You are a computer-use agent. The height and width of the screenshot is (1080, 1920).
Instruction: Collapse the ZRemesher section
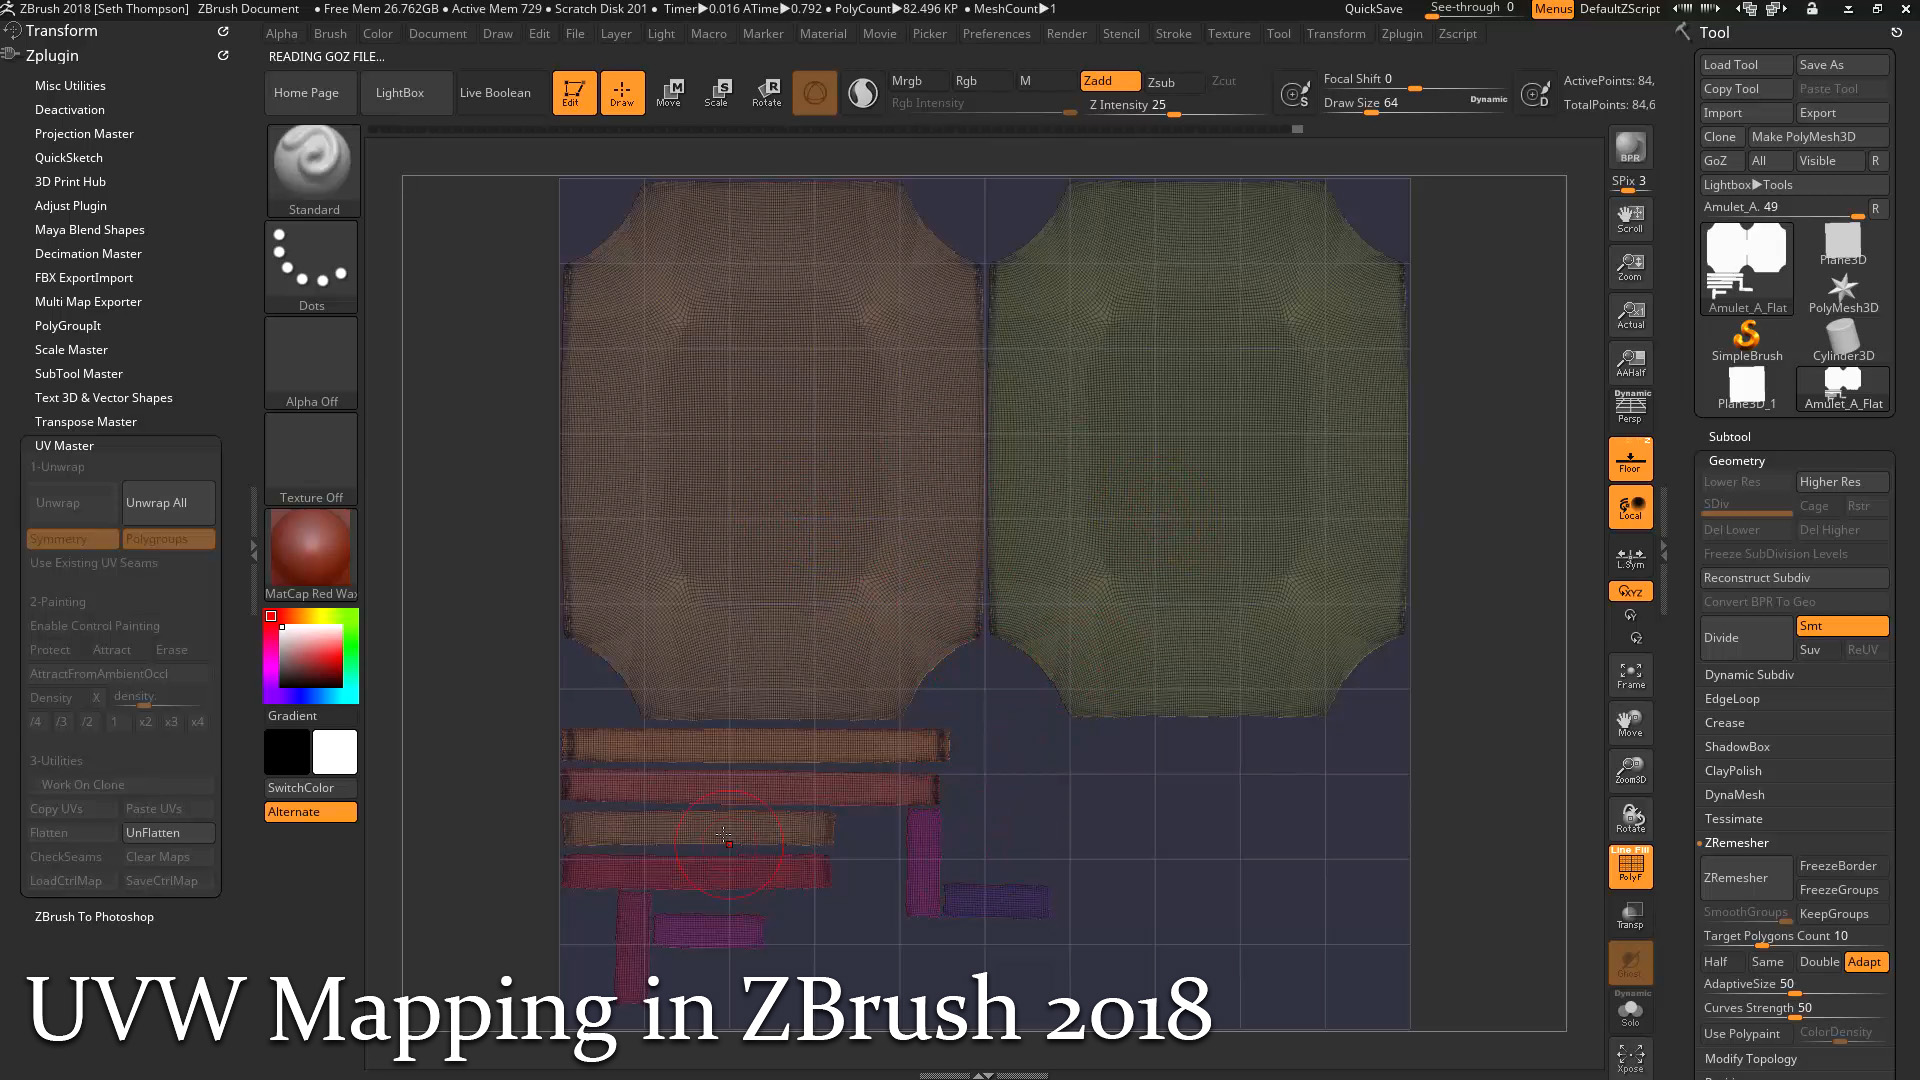(1736, 843)
